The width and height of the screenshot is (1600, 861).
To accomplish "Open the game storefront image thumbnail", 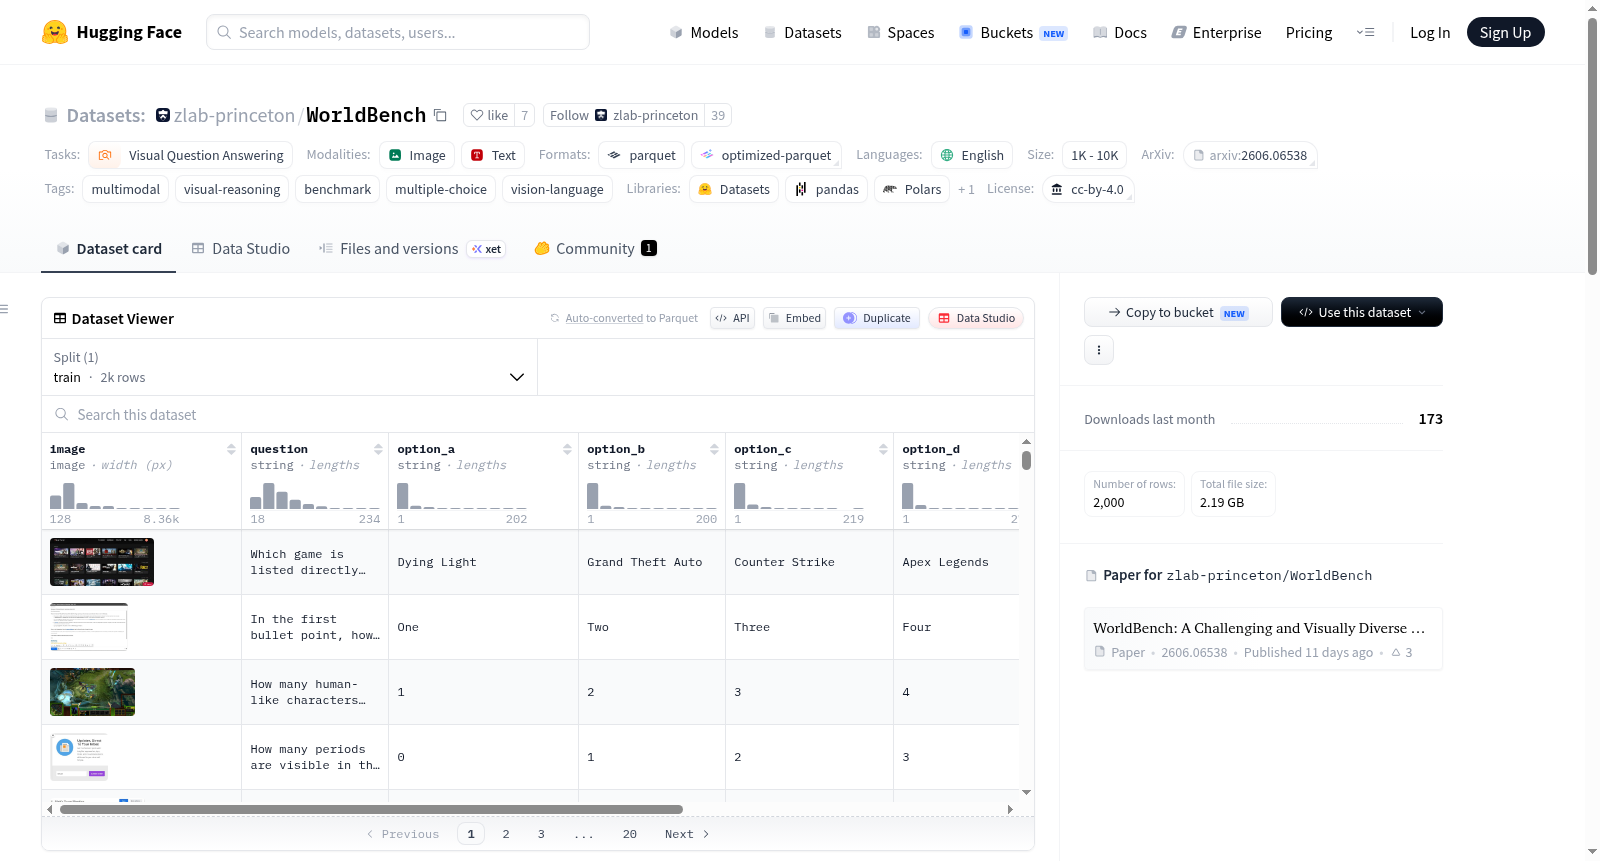I will (x=102, y=562).
